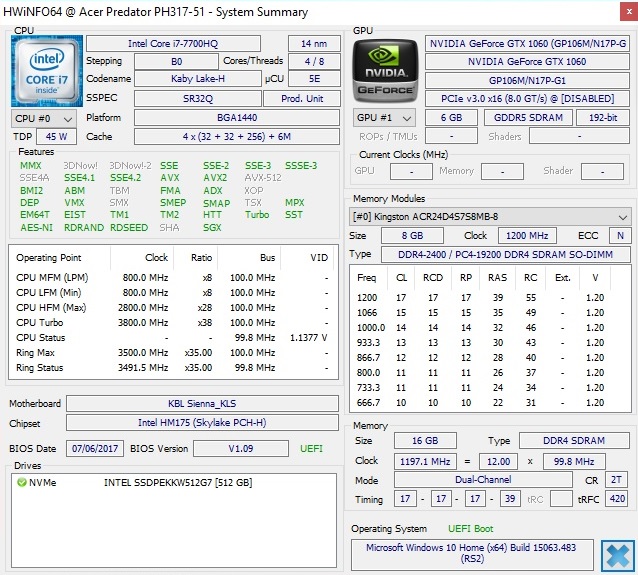The width and height of the screenshot is (638, 575).
Task: Click the 14 nm process field
Action: (314, 44)
